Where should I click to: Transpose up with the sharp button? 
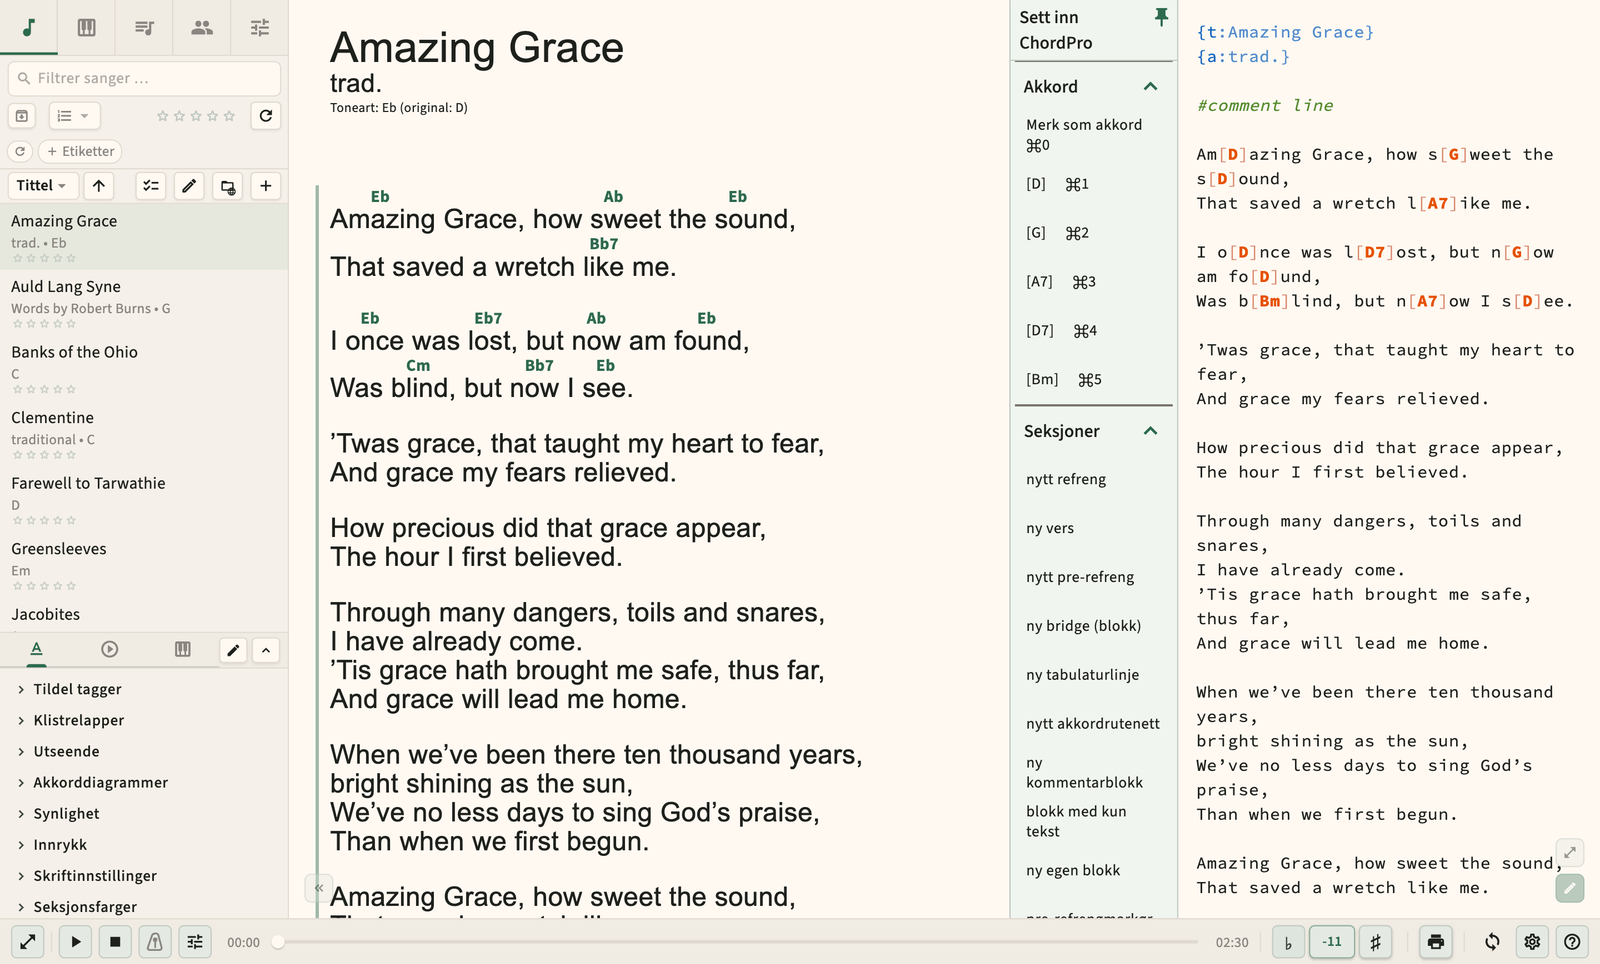tap(1376, 942)
